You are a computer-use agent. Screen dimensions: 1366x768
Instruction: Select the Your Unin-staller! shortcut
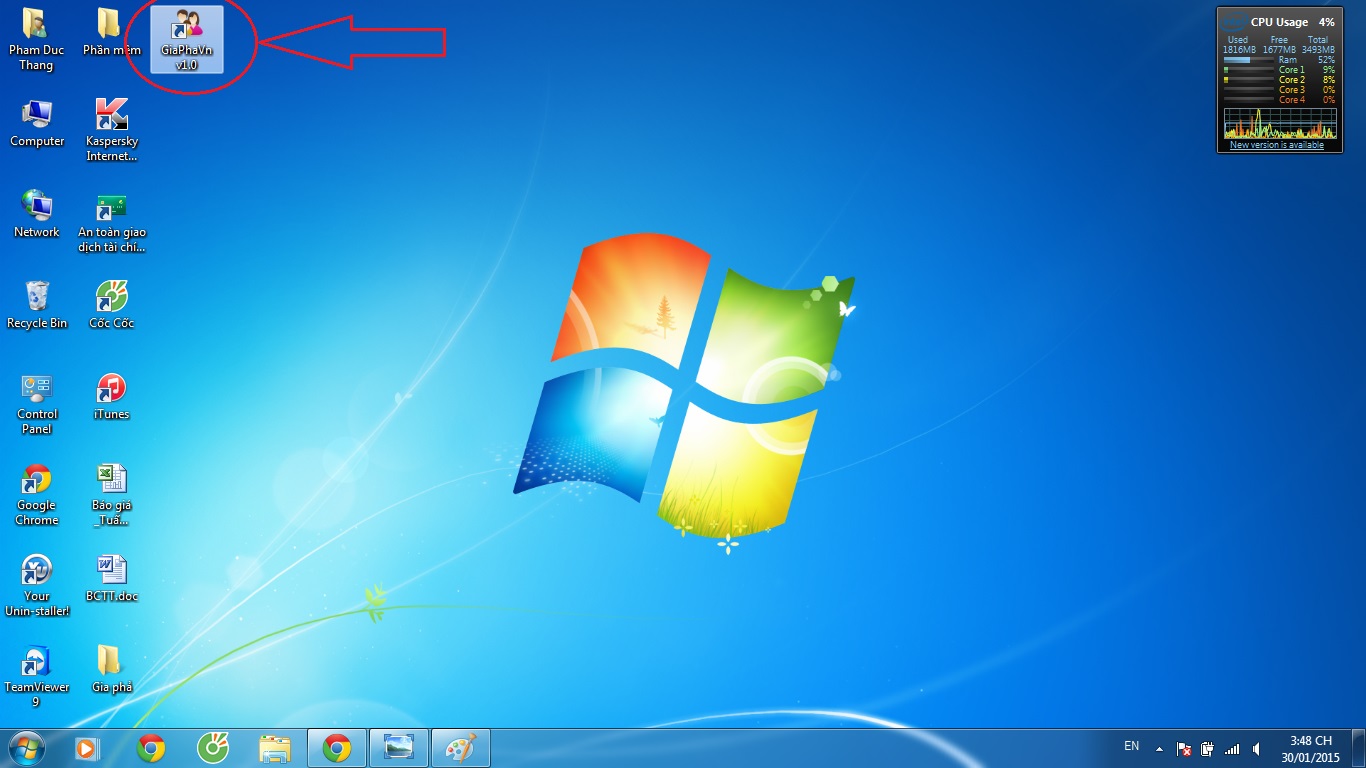point(37,586)
